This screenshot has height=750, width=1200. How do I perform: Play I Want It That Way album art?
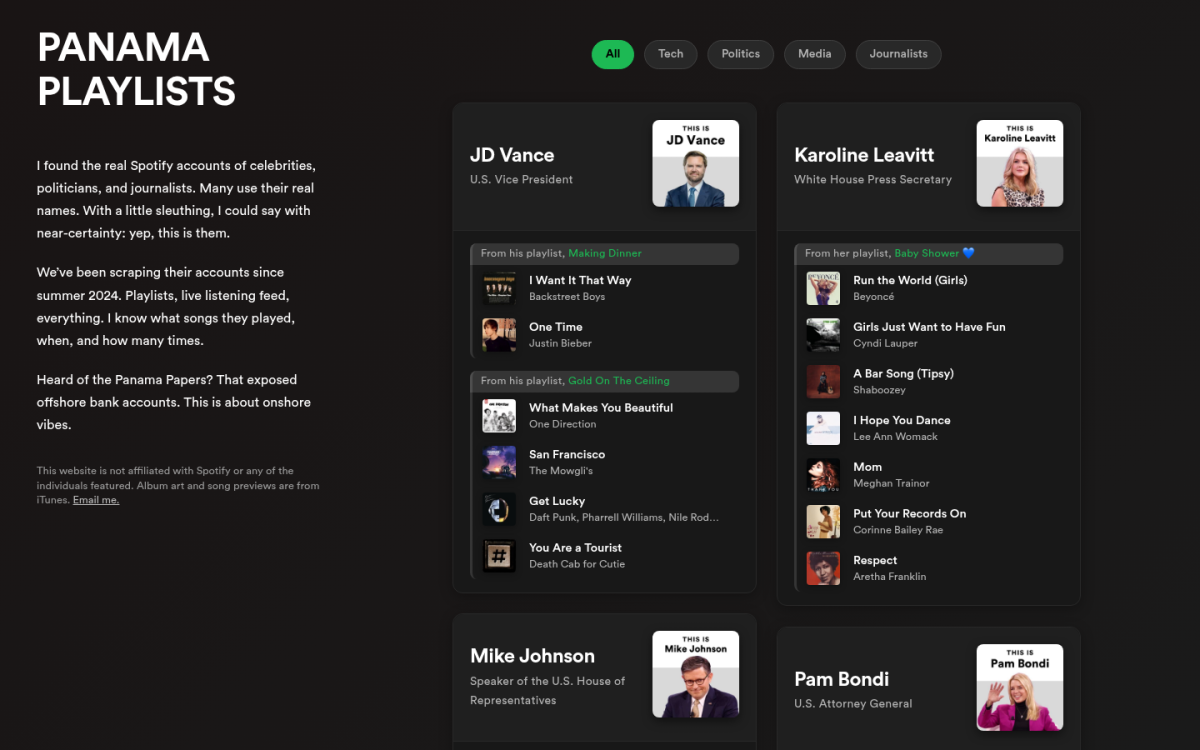(x=500, y=288)
